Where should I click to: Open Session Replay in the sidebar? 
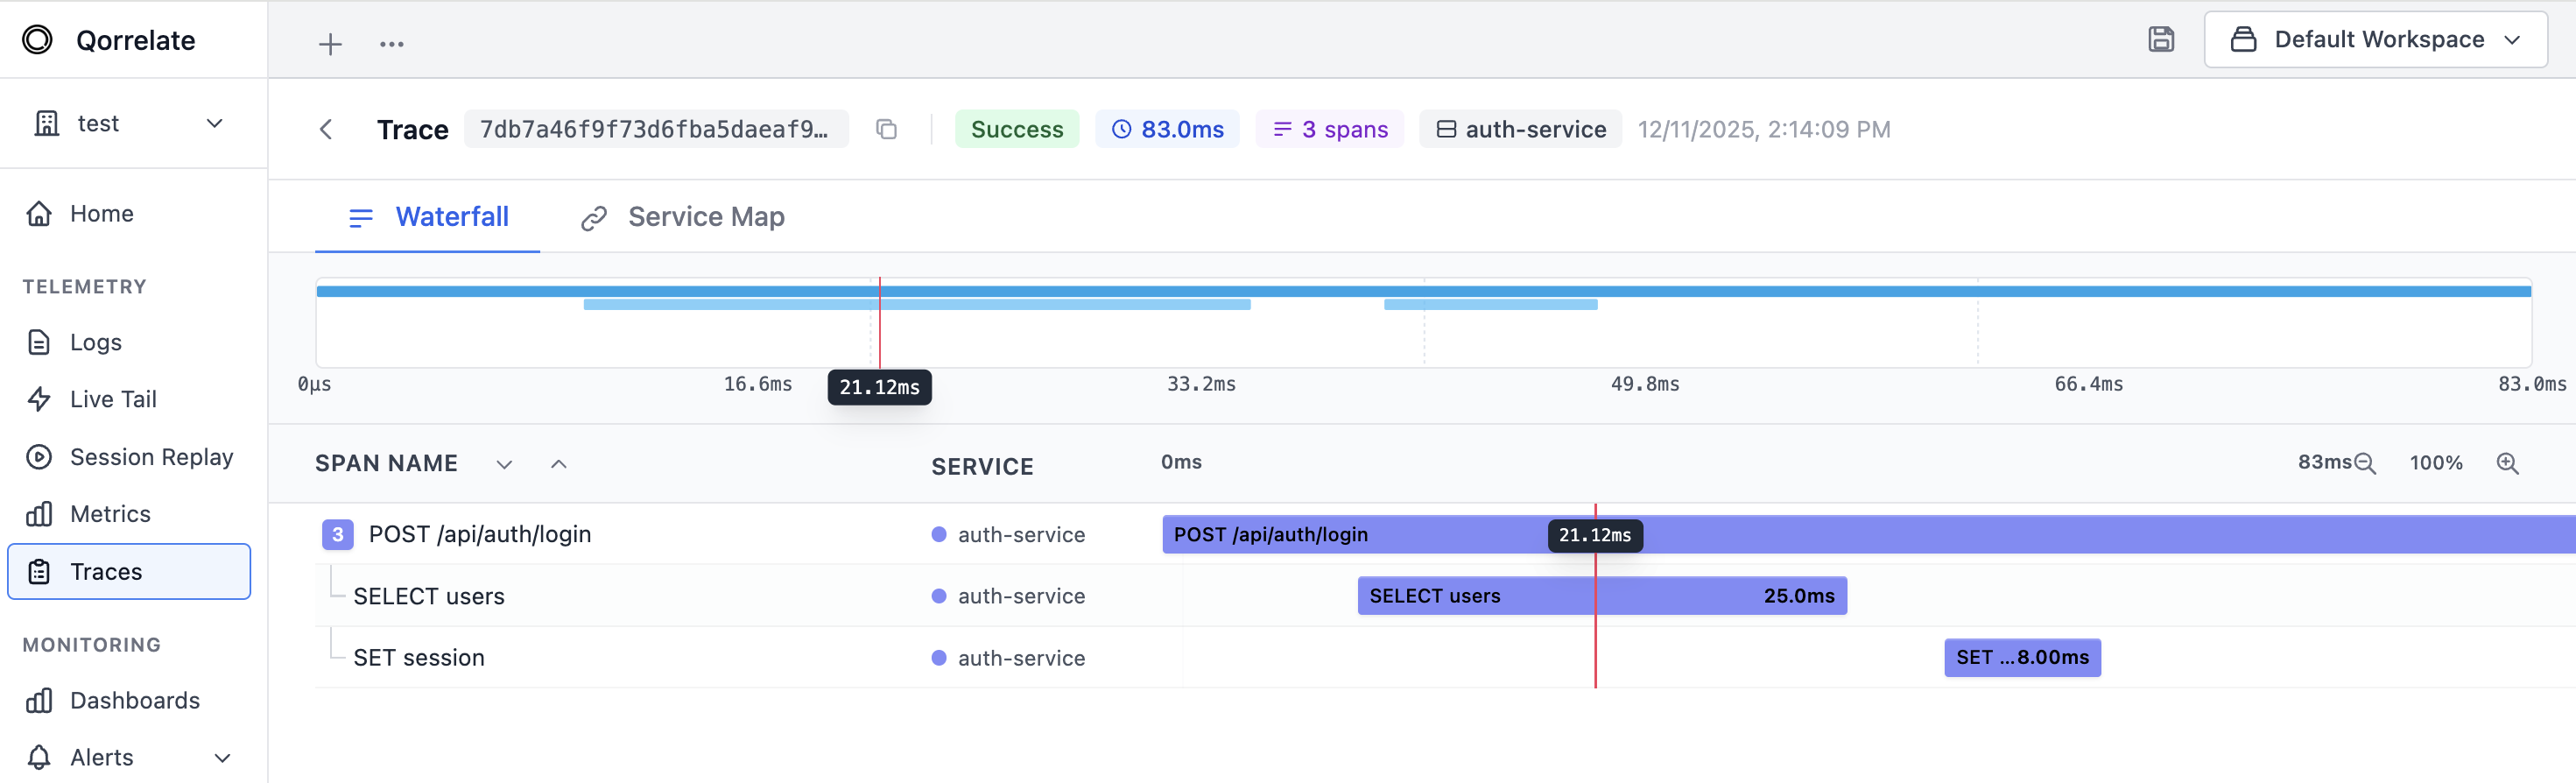pos(130,457)
